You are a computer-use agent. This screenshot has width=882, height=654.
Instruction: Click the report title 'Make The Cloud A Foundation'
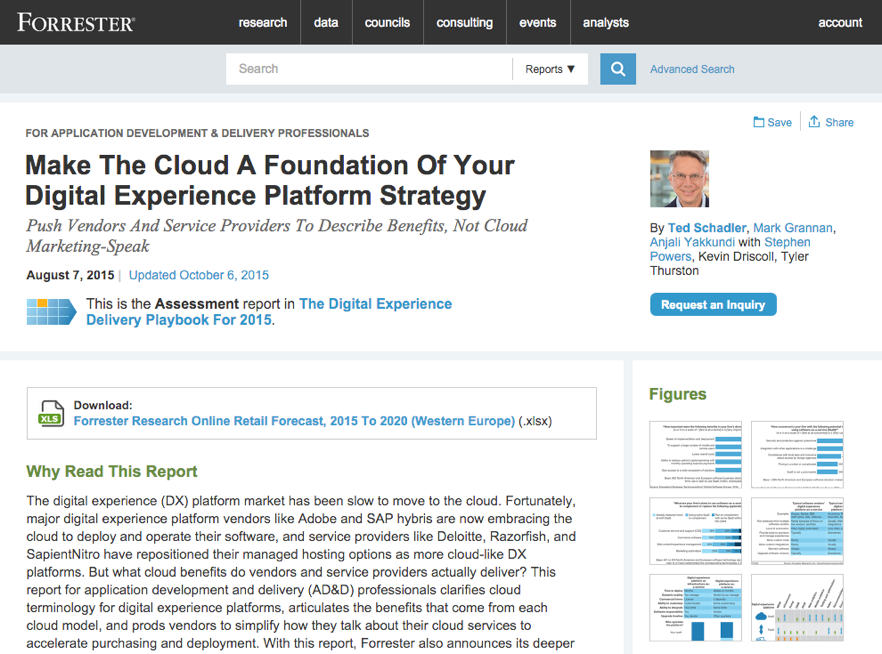click(270, 181)
